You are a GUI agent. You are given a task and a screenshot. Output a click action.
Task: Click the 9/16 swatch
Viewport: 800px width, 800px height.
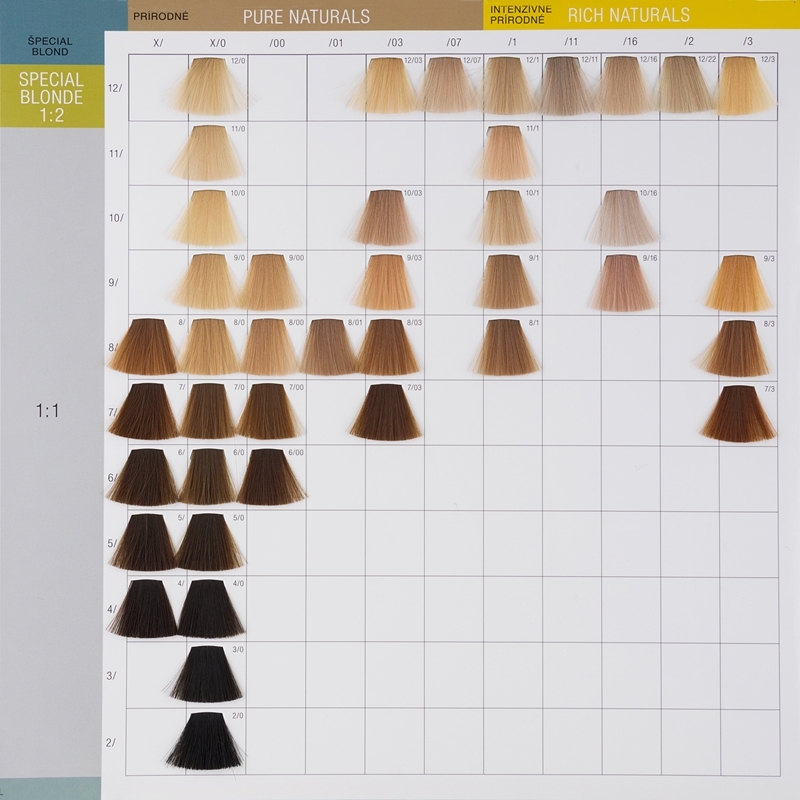(628, 282)
